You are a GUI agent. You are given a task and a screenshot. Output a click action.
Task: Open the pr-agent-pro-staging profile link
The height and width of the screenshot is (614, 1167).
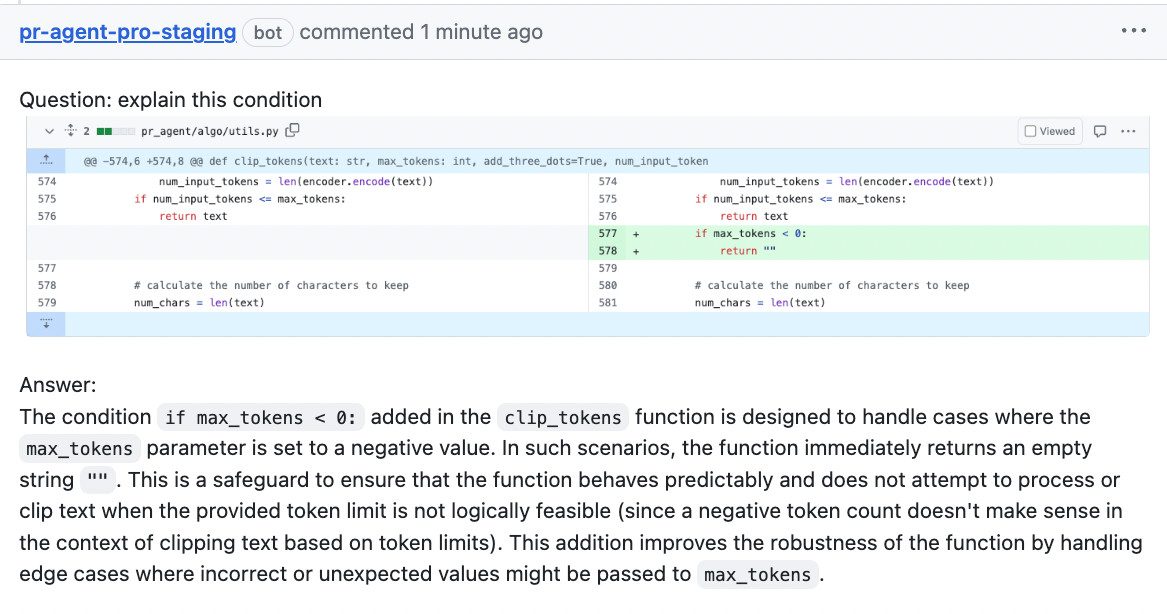tap(128, 32)
